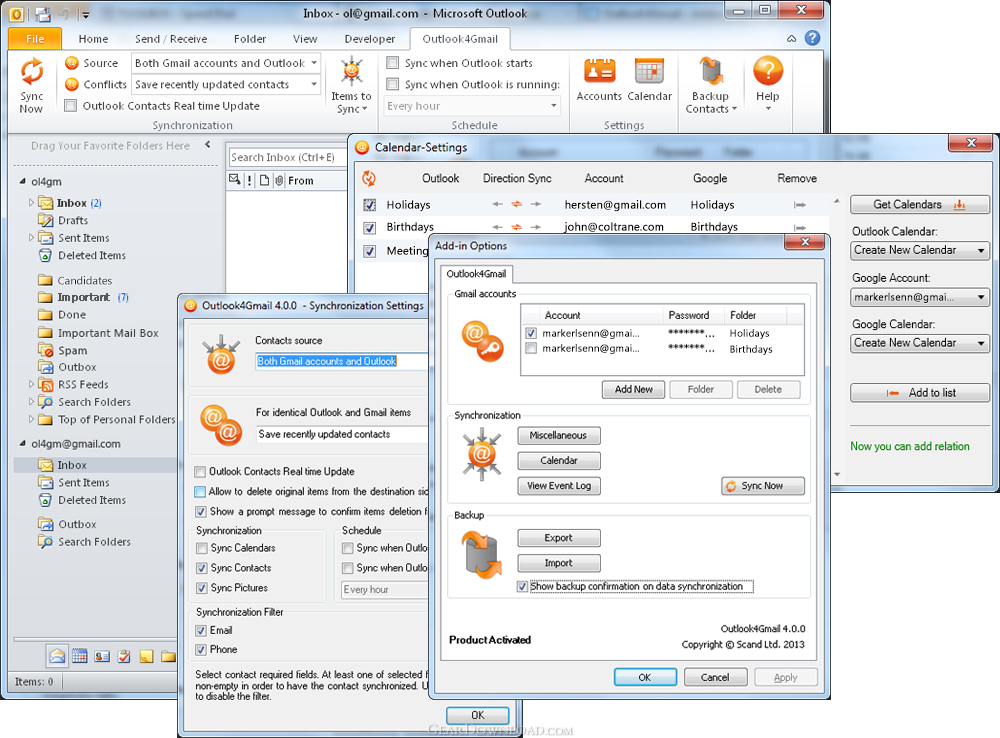
Task: Toggle first markerlsenn Gmail account checkbox
Action: (x=531, y=333)
